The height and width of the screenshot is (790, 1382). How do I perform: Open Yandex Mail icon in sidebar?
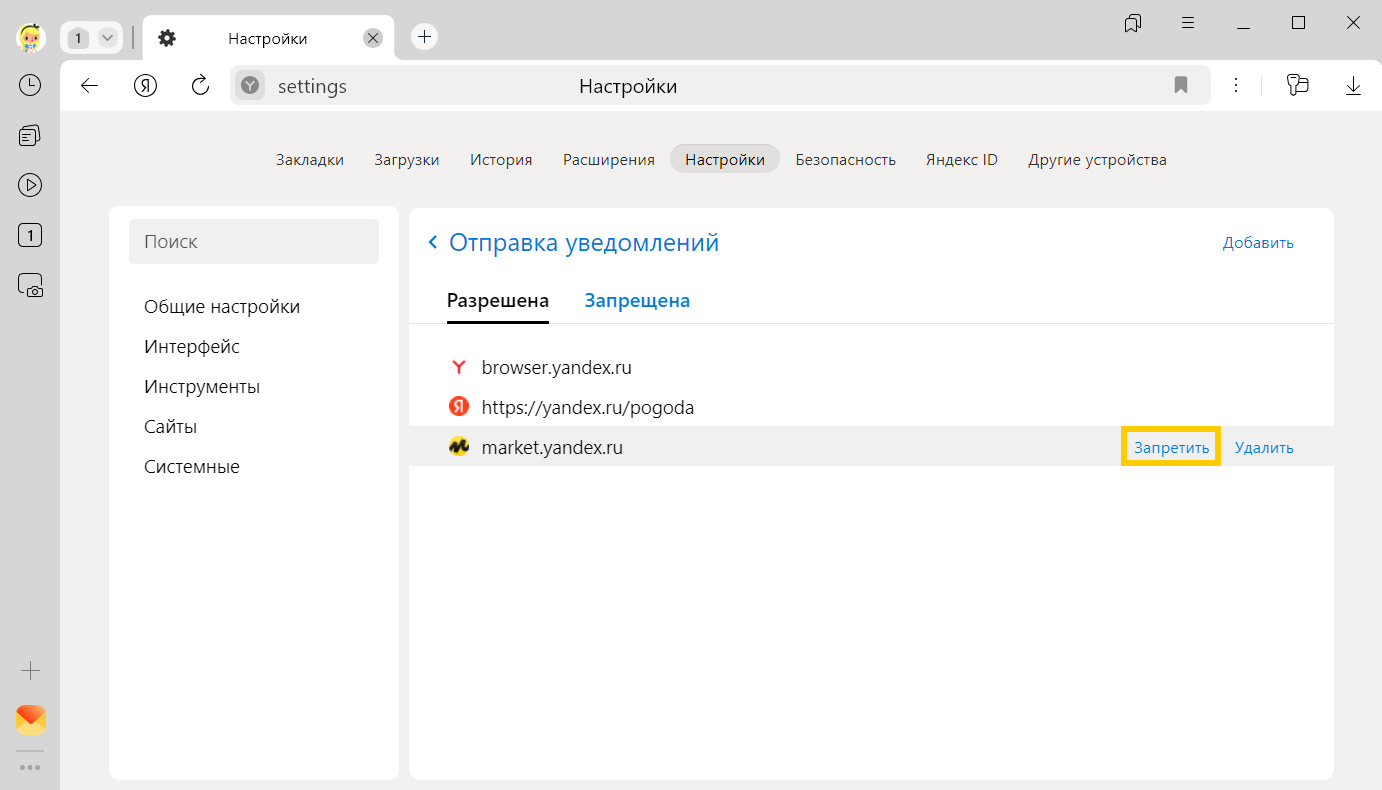(x=30, y=719)
